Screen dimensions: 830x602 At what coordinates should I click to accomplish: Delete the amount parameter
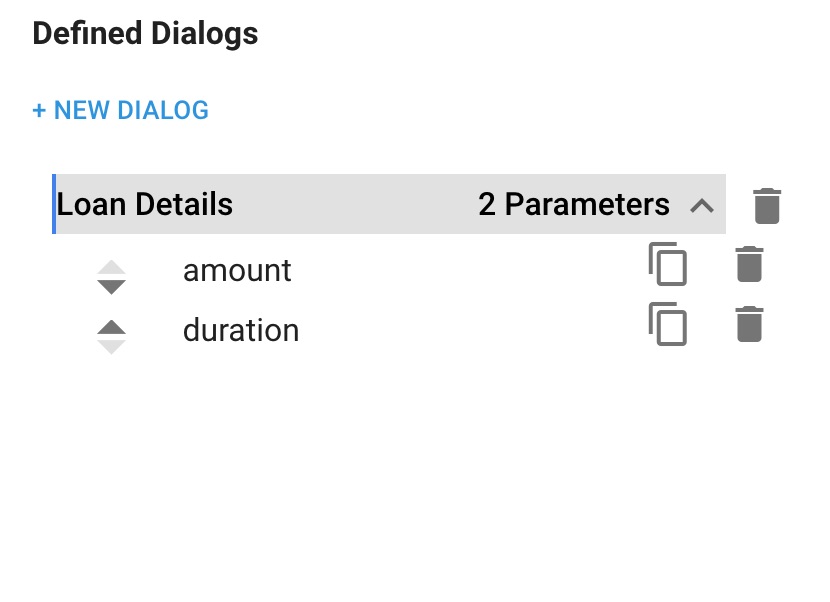click(x=749, y=264)
